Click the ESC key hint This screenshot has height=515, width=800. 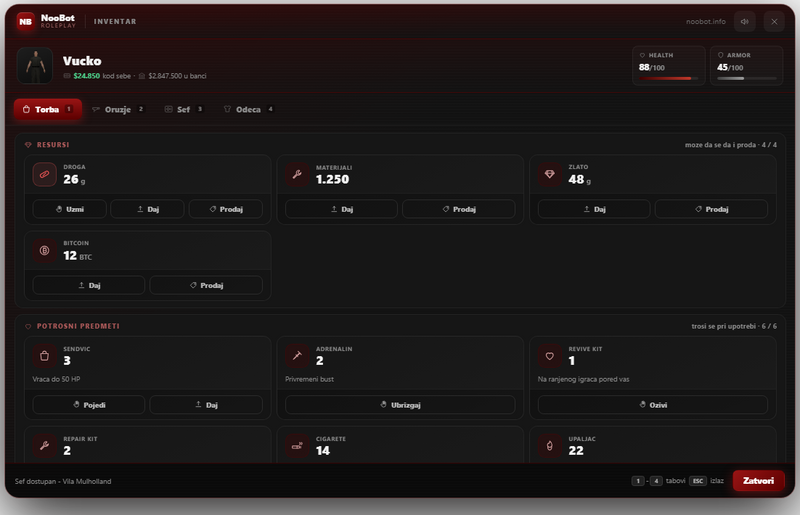tap(697, 481)
